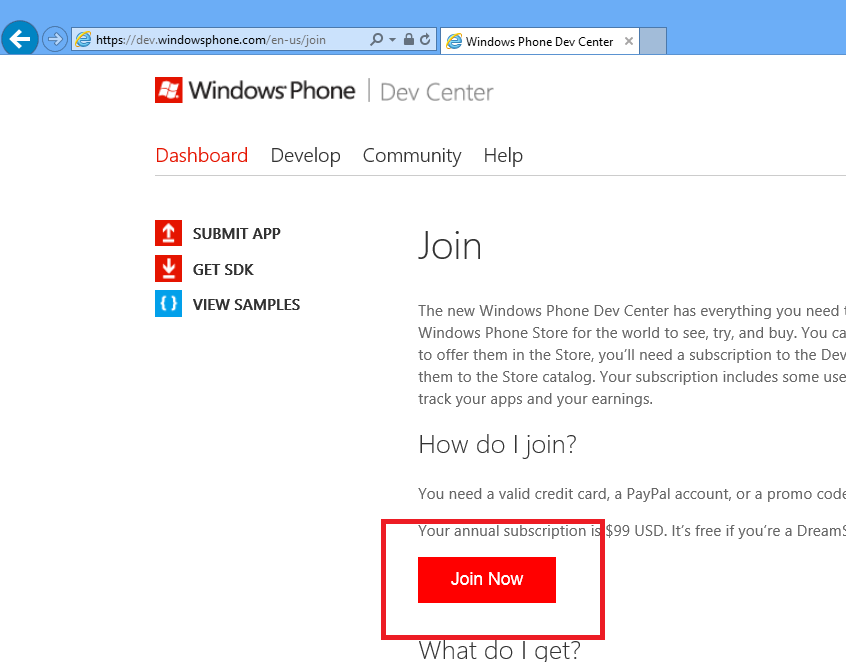This screenshot has height=662, width=846.
Task: Click the Windows Phone wordmark text
Action: point(272,91)
